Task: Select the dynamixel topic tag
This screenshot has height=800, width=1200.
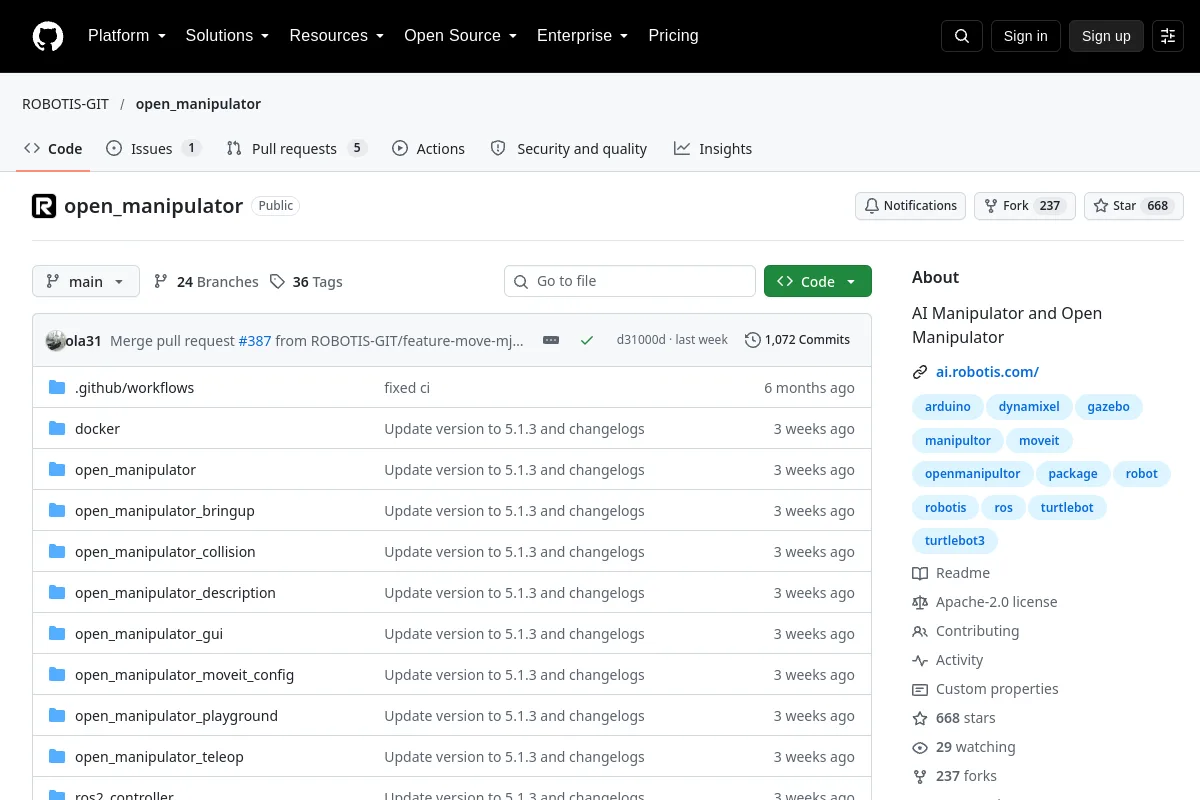Action: click(x=1029, y=407)
